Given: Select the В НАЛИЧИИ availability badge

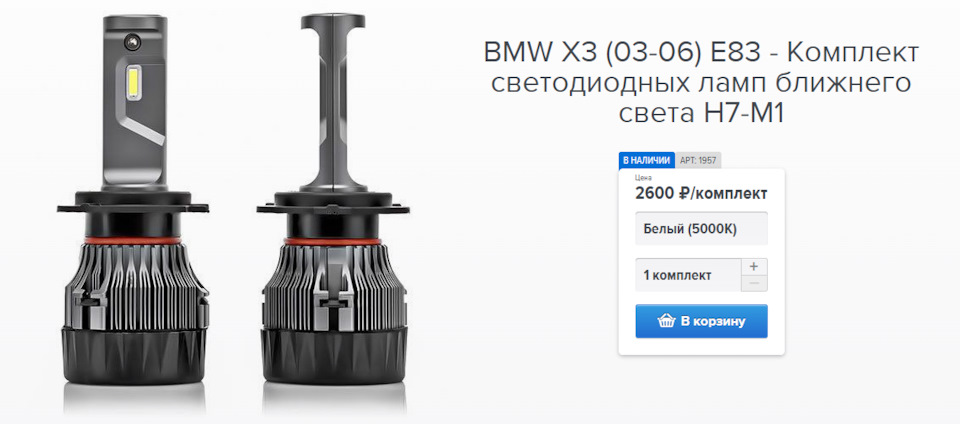Looking at the screenshot, I should click(647, 160).
